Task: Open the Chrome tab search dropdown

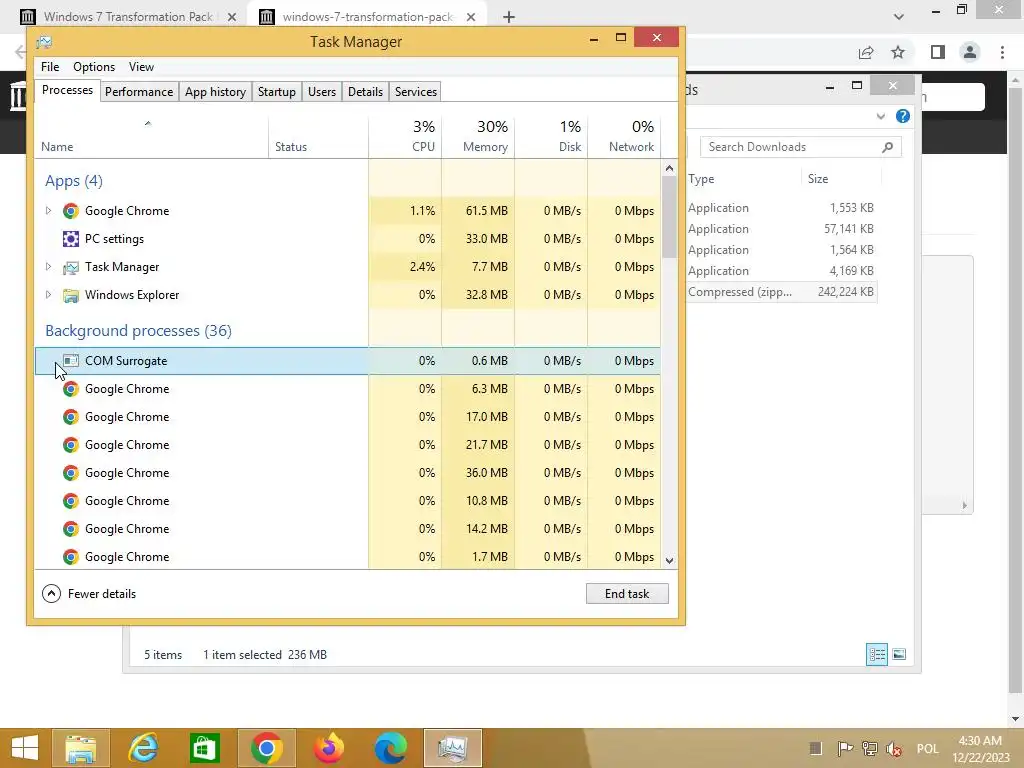Action: (899, 17)
